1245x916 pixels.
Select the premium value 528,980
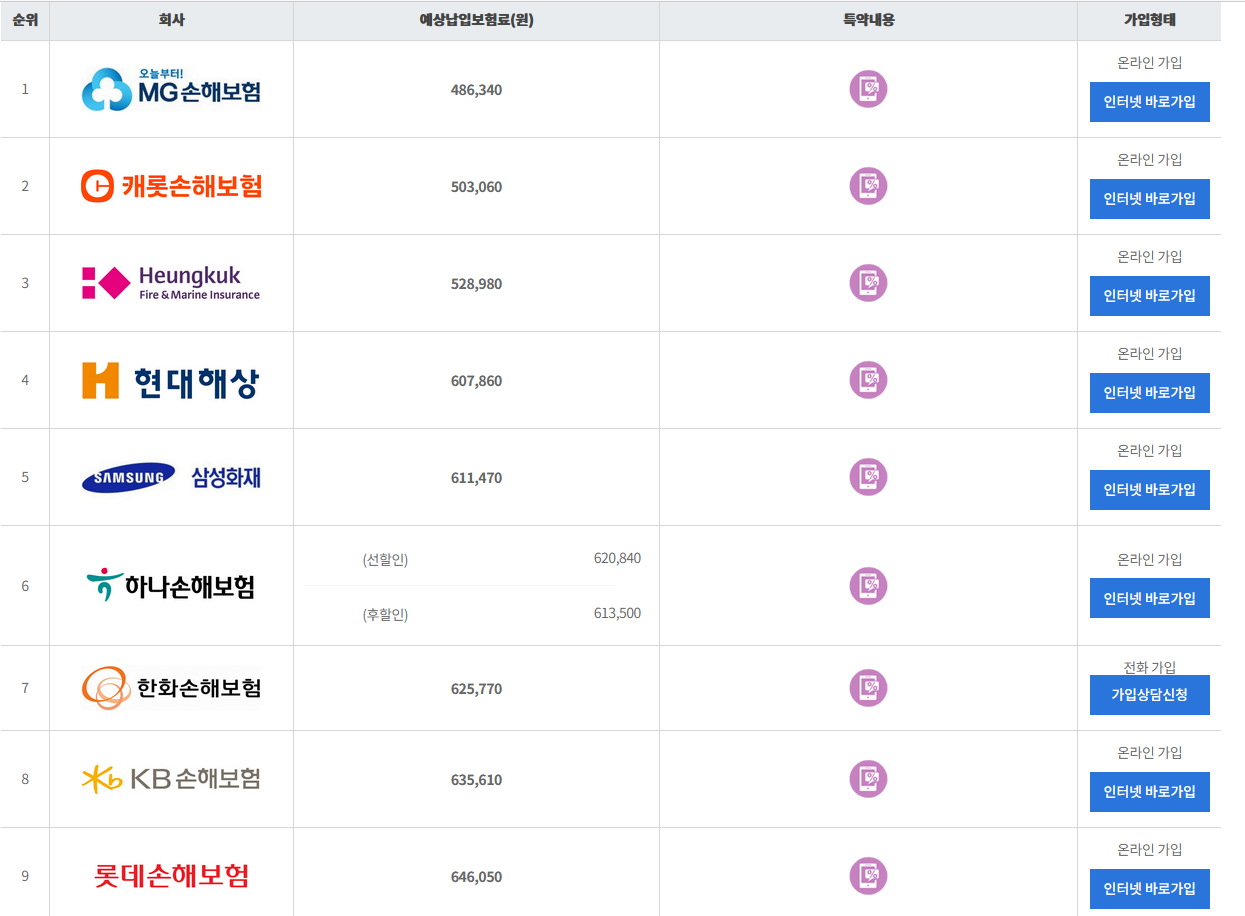476,284
